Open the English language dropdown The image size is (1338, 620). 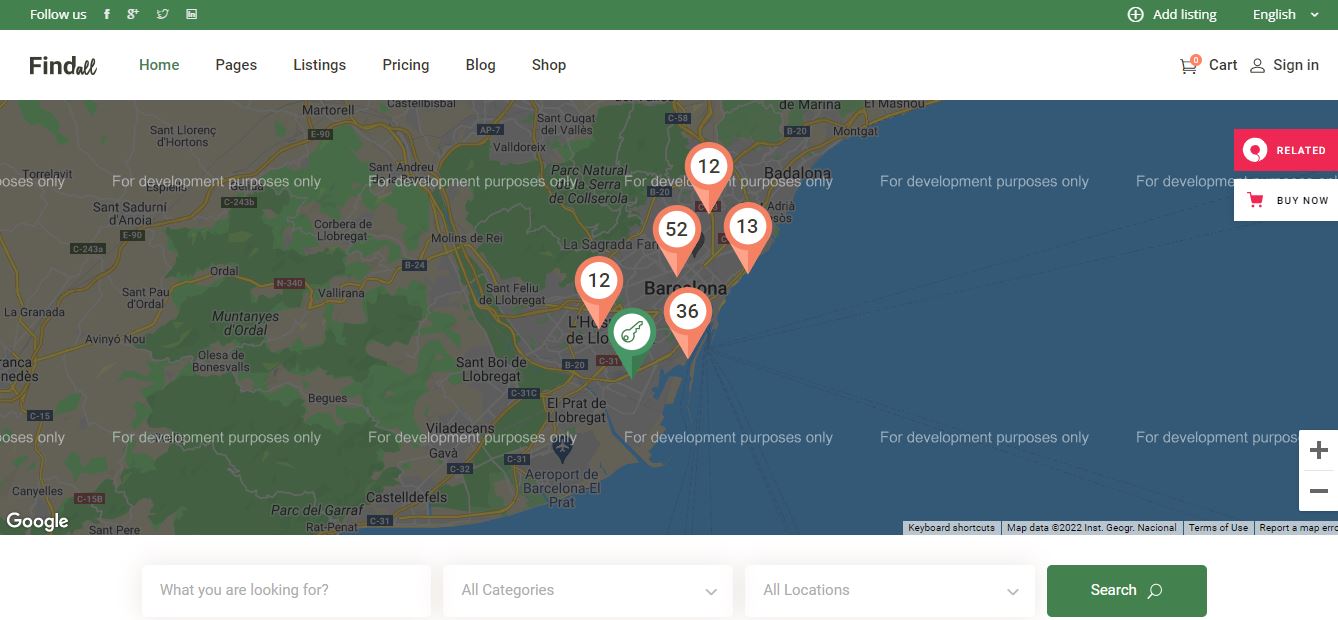coord(1284,14)
